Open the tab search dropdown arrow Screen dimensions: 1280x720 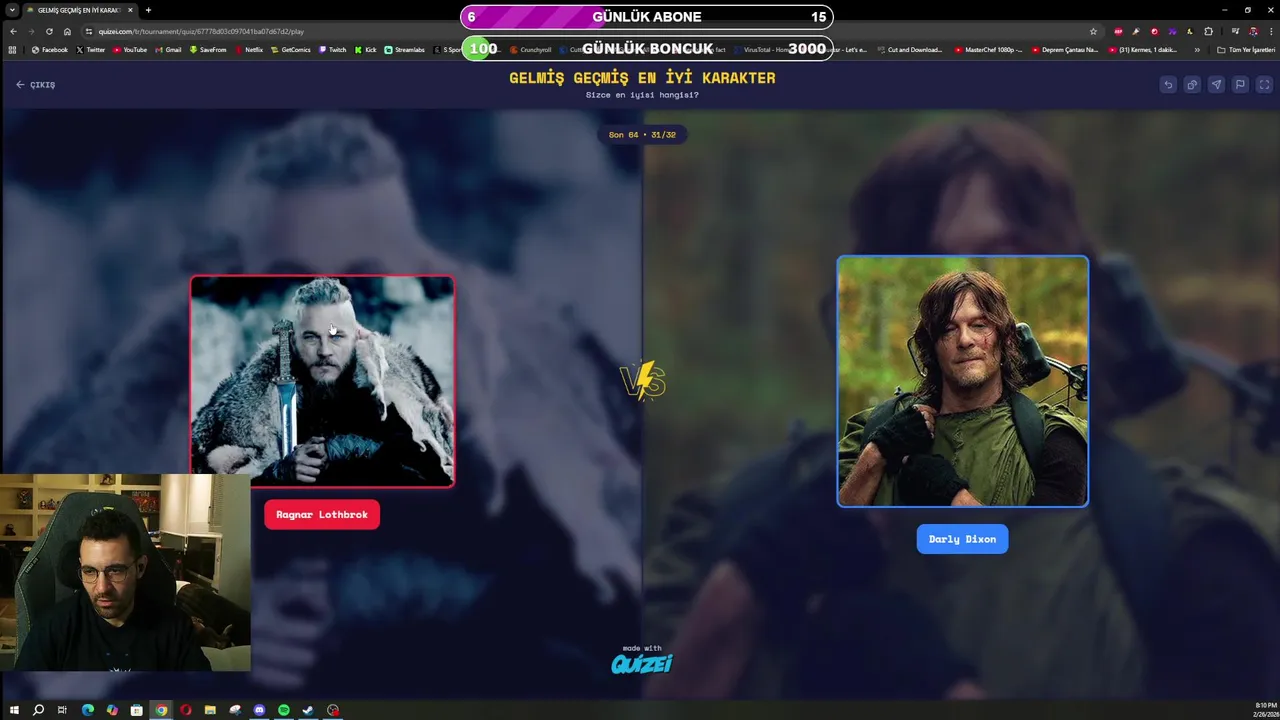click(12, 10)
